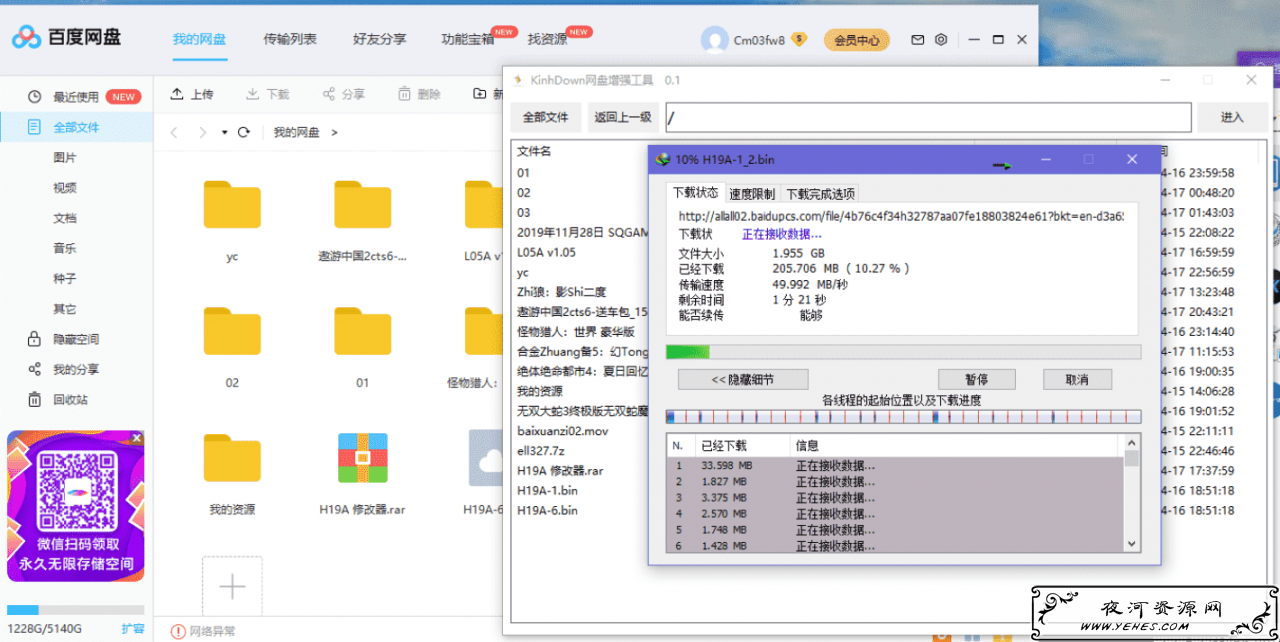Click thread list scrollbar down arrow
This screenshot has width=1280, height=642.
1132,544
